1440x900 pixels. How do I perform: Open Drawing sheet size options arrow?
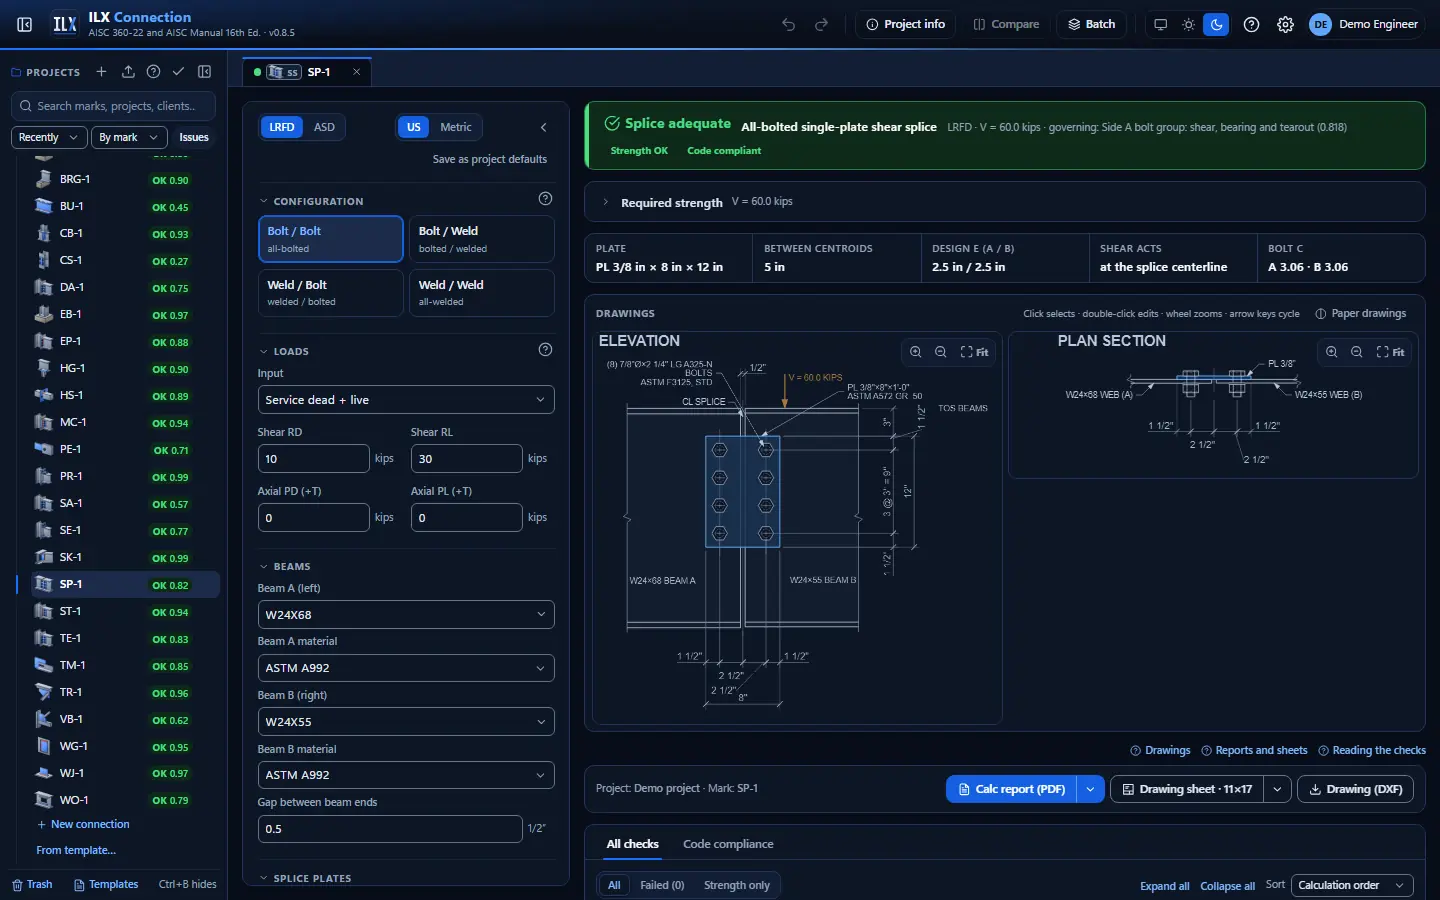(1277, 789)
